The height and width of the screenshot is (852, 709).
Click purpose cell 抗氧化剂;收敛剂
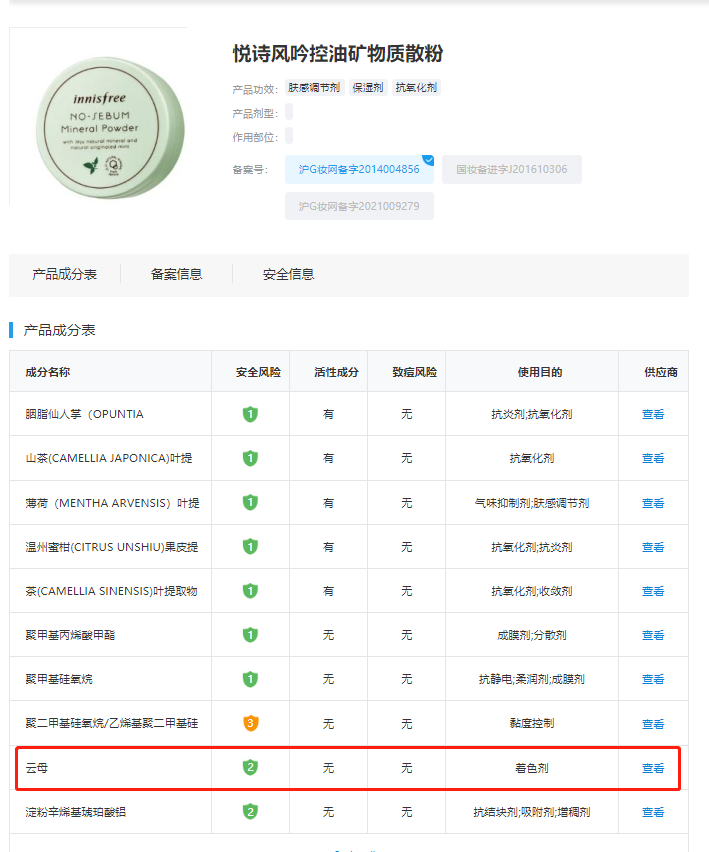click(x=532, y=591)
